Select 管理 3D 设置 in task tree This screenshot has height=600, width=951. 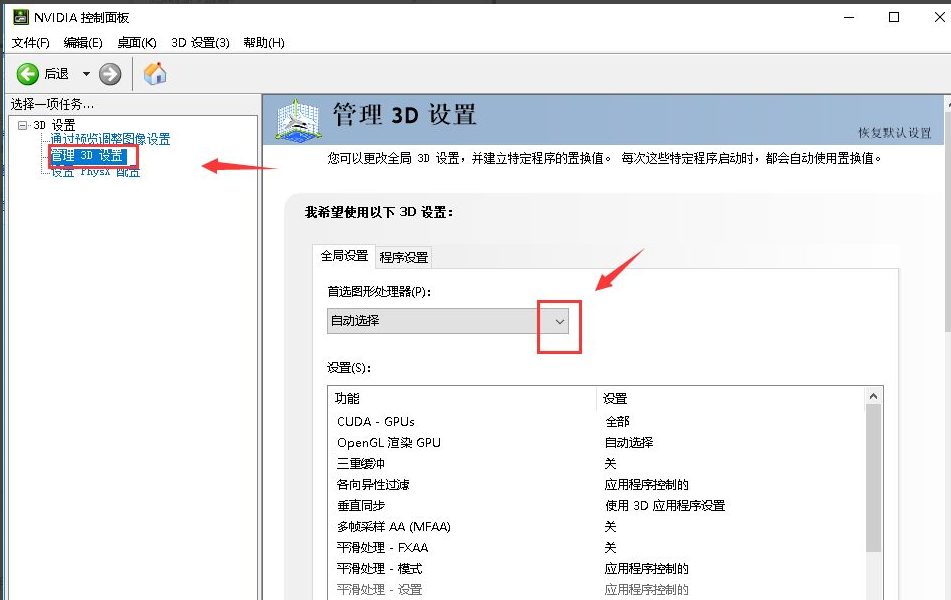click(88, 156)
